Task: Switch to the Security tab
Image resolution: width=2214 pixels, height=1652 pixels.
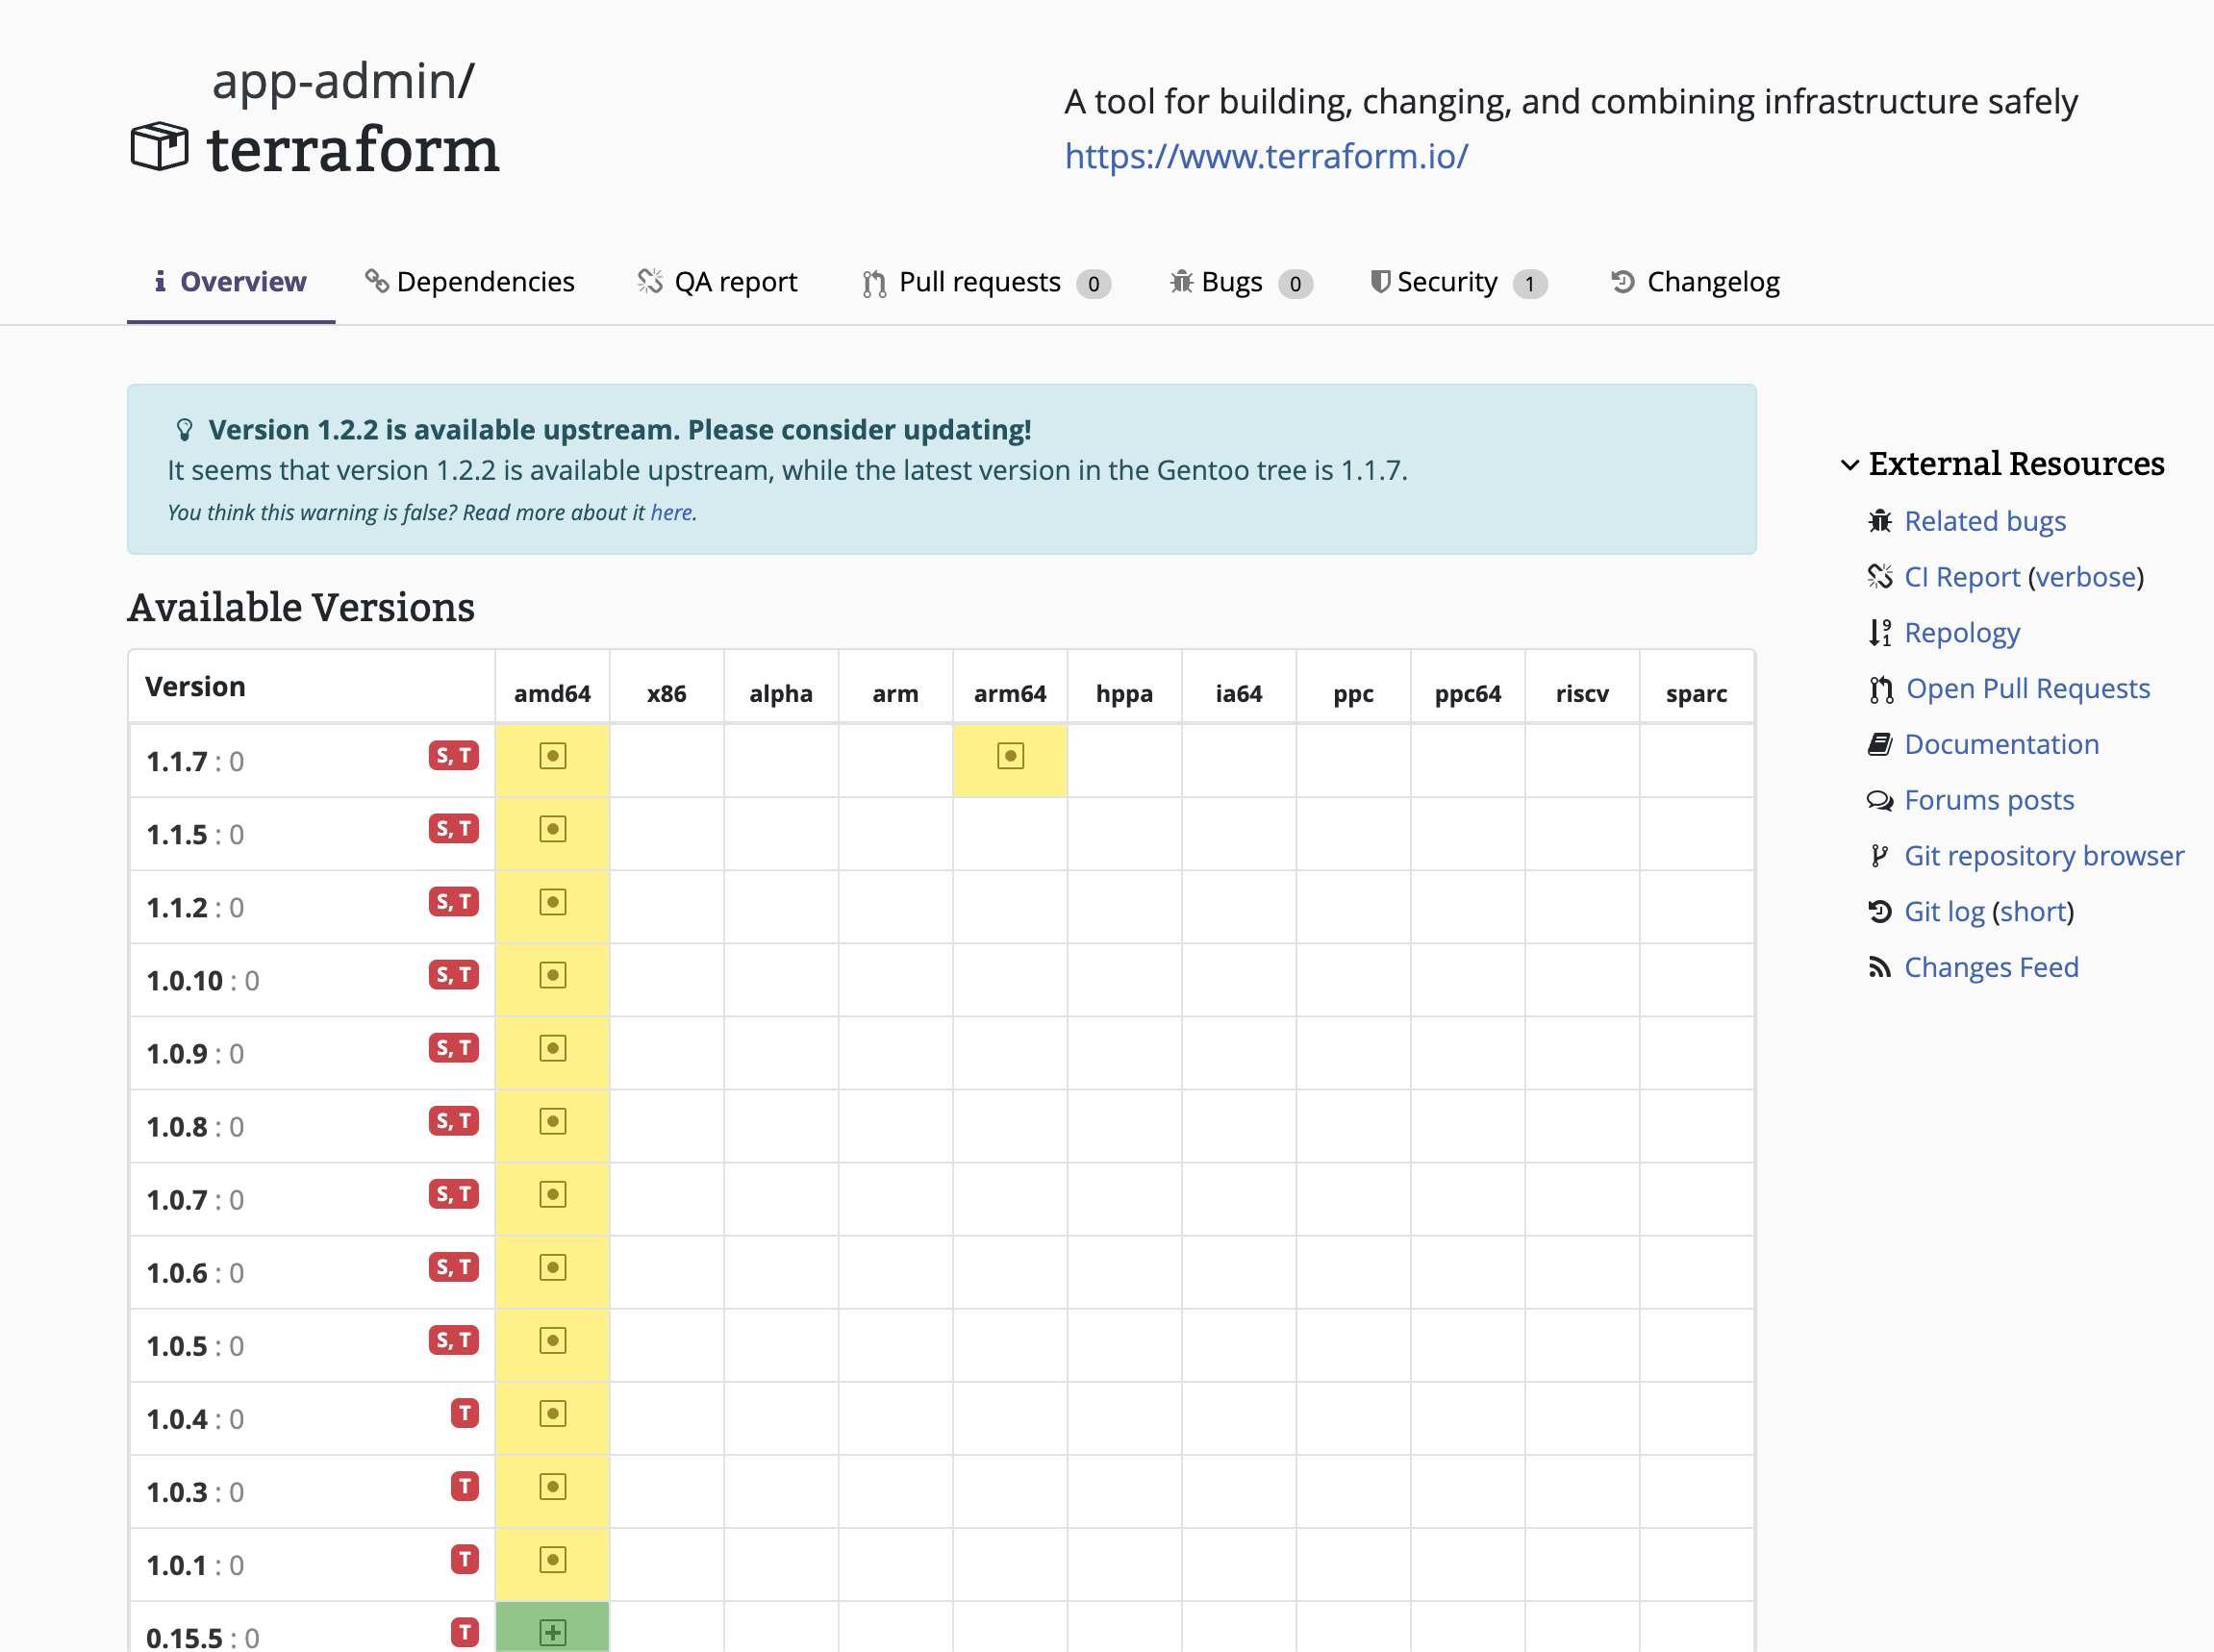Action: coord(1446,283)
